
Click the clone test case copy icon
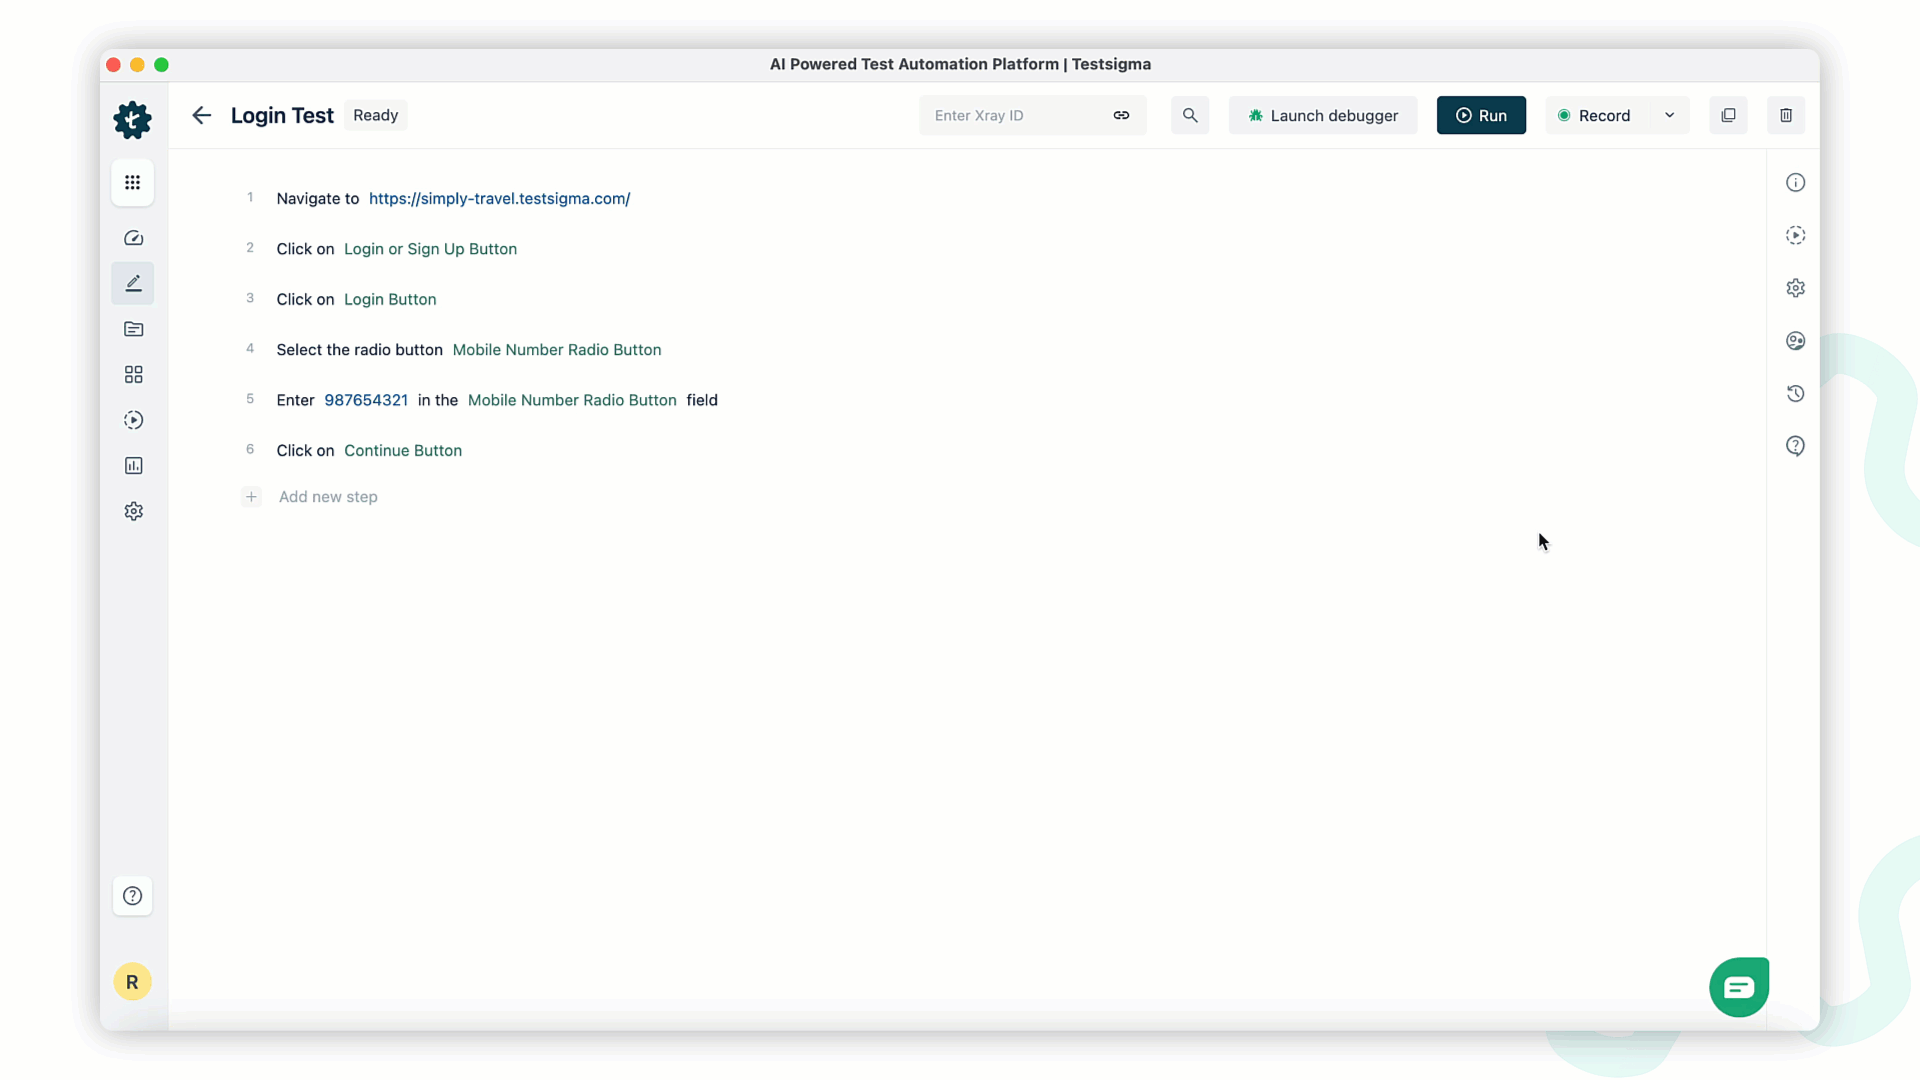coord(1728,115)
